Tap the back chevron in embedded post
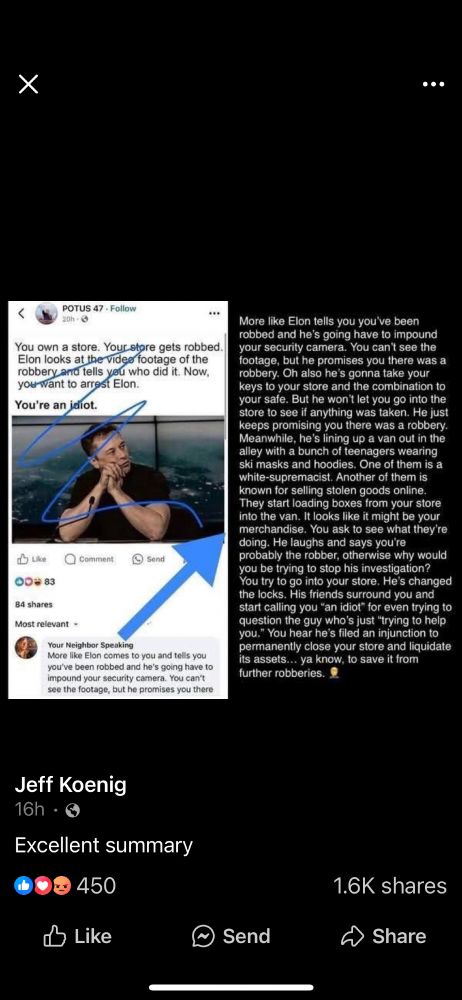 pos(20,313)
